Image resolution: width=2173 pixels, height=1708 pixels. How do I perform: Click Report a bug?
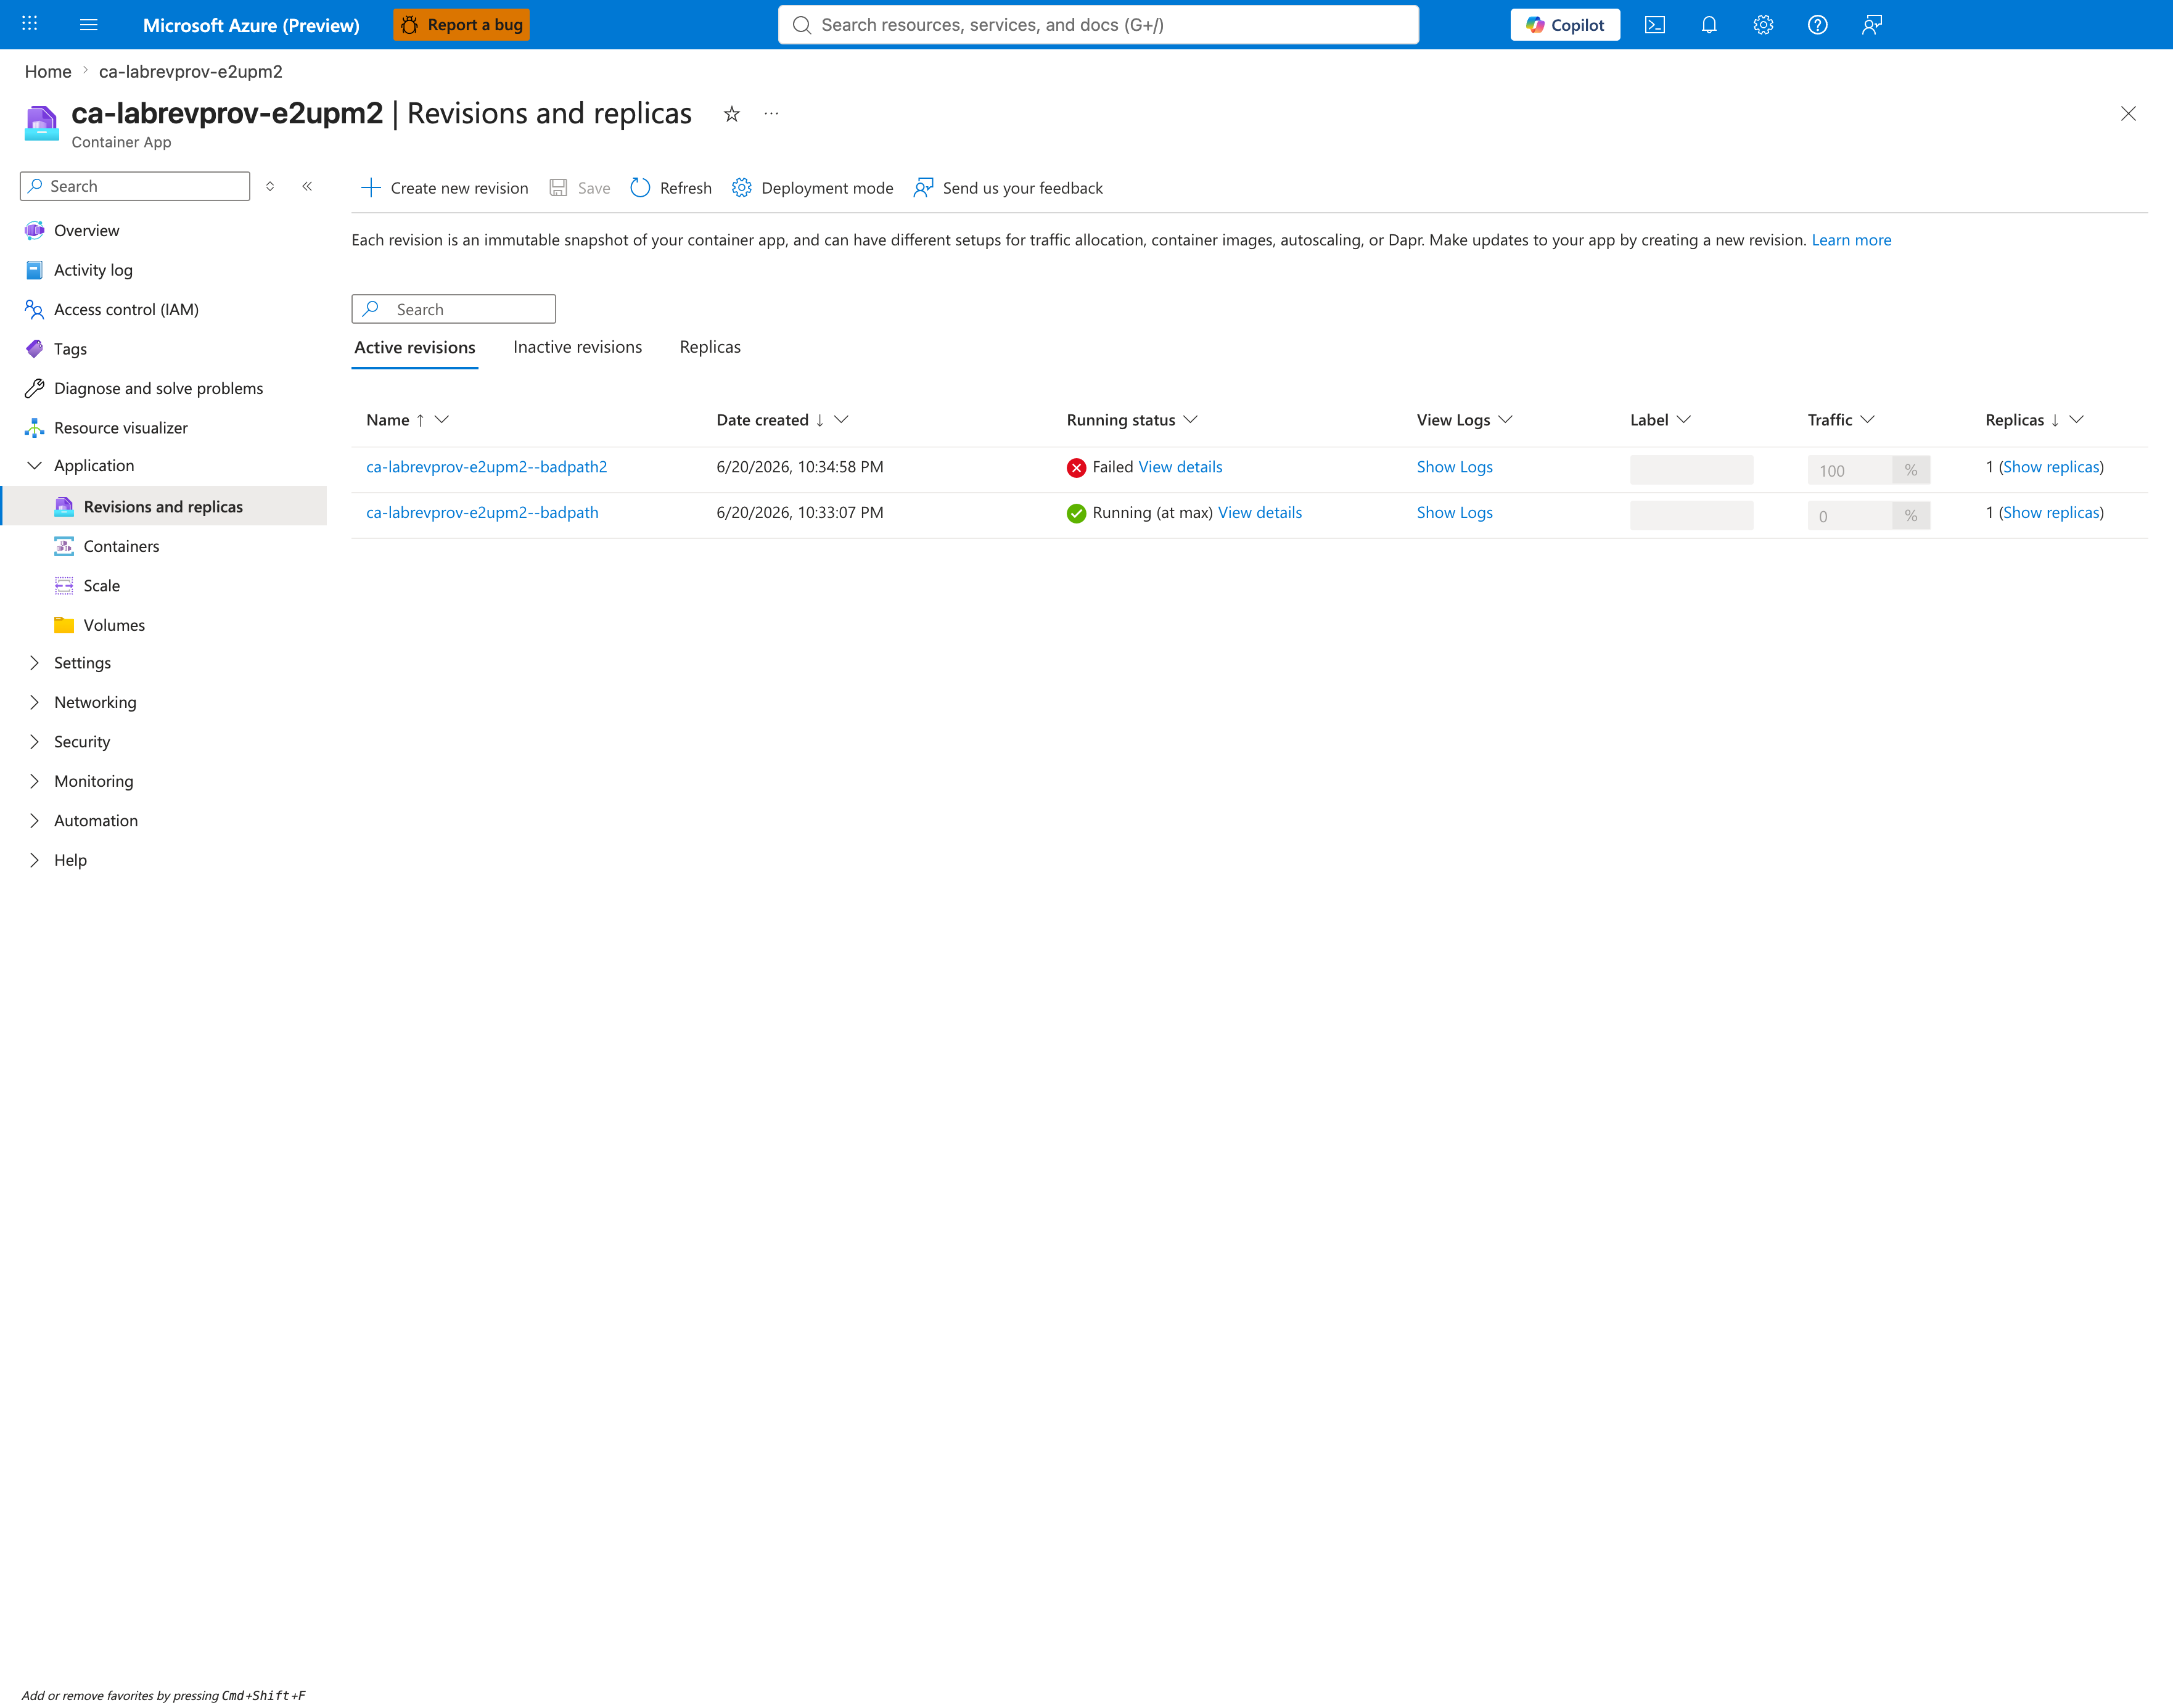[462, 25]
